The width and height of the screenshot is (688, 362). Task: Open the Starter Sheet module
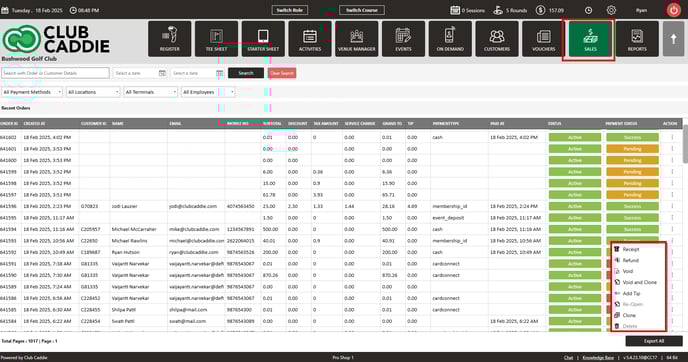tap(263, 39)
